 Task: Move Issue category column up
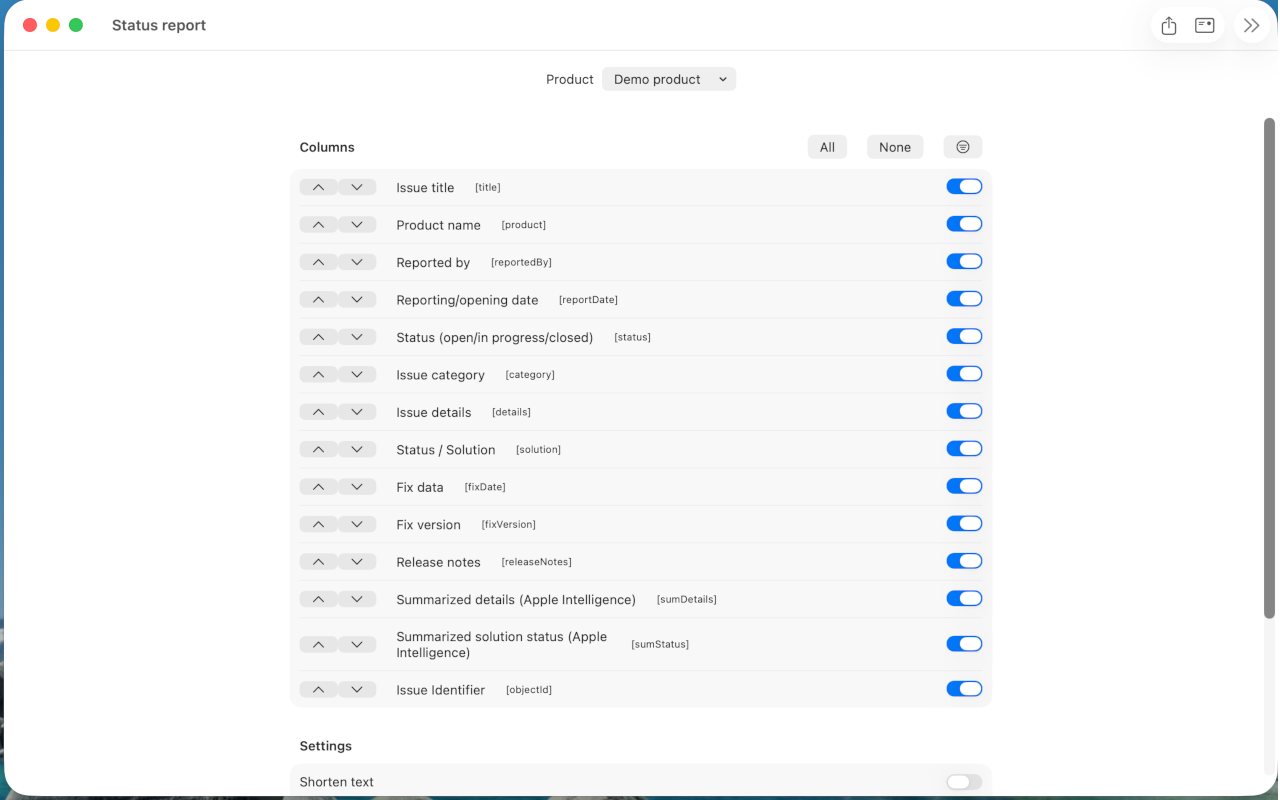click(318, 374)
